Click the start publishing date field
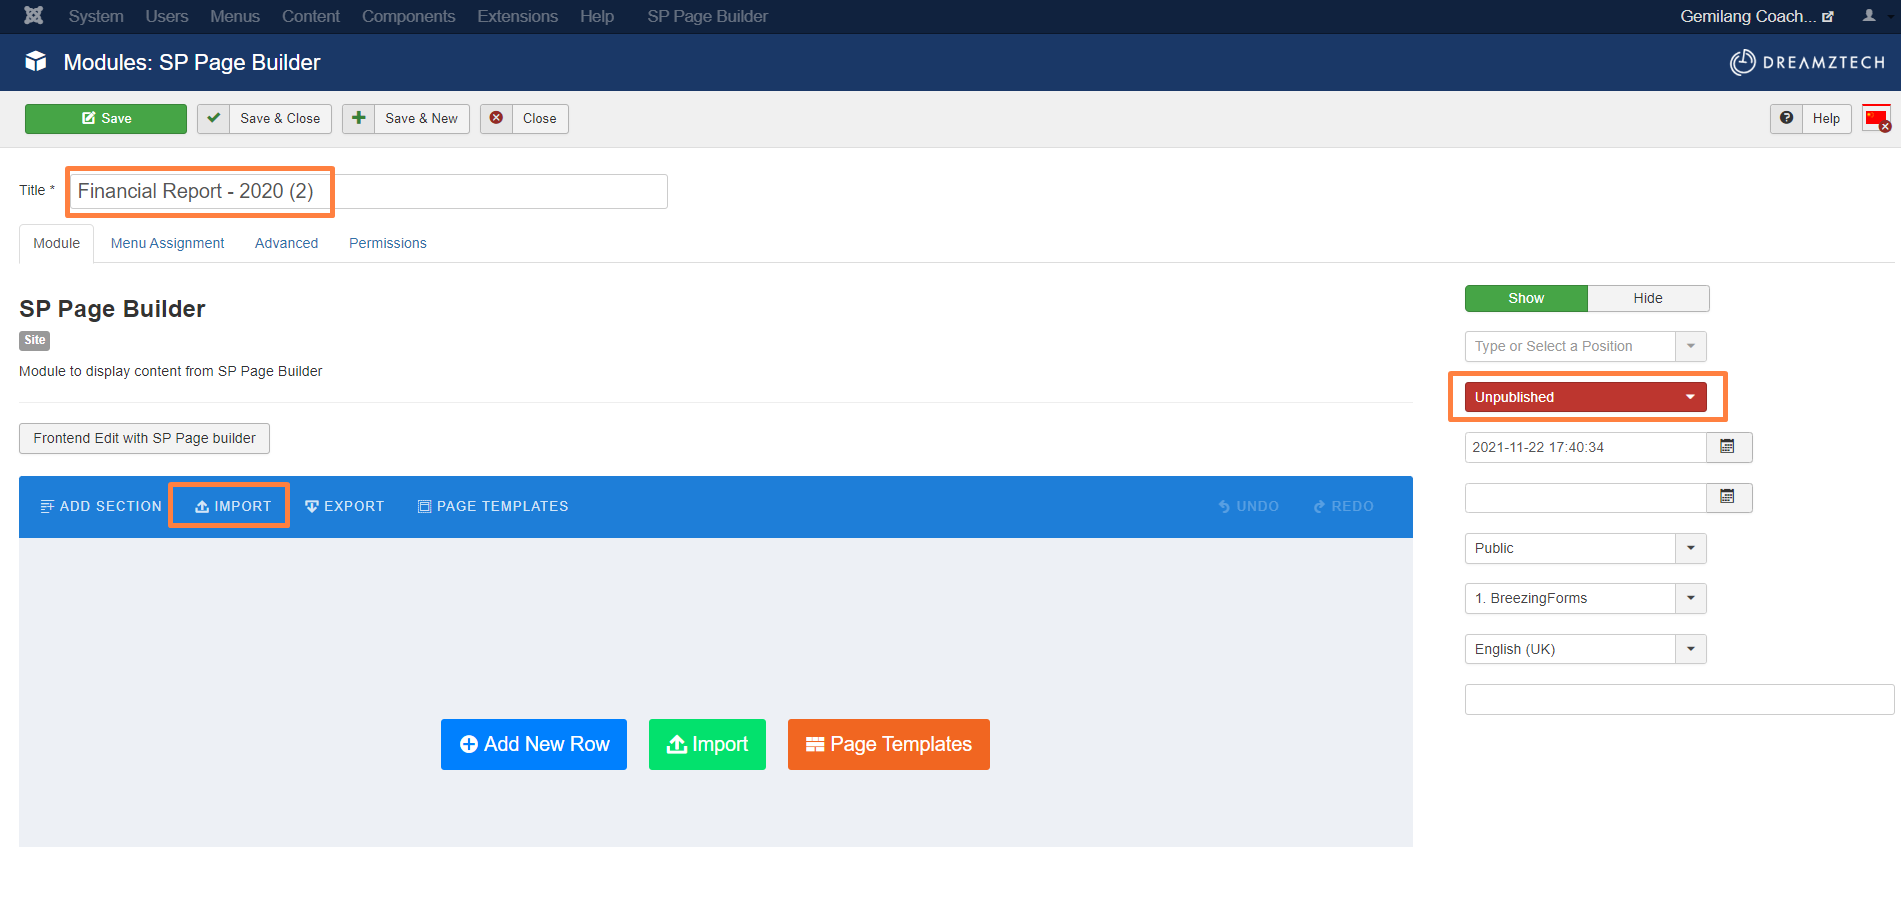Screen dimensions: 1901x901 (x=1585, y=447)
